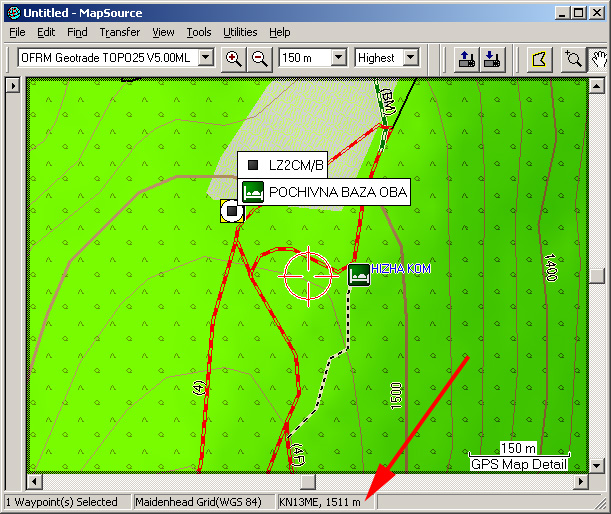Viewport: 611px width, 514px height.
Task: Click the POCHIVNA BAZA OBA lodging icon
Action: tap(253, 192)
